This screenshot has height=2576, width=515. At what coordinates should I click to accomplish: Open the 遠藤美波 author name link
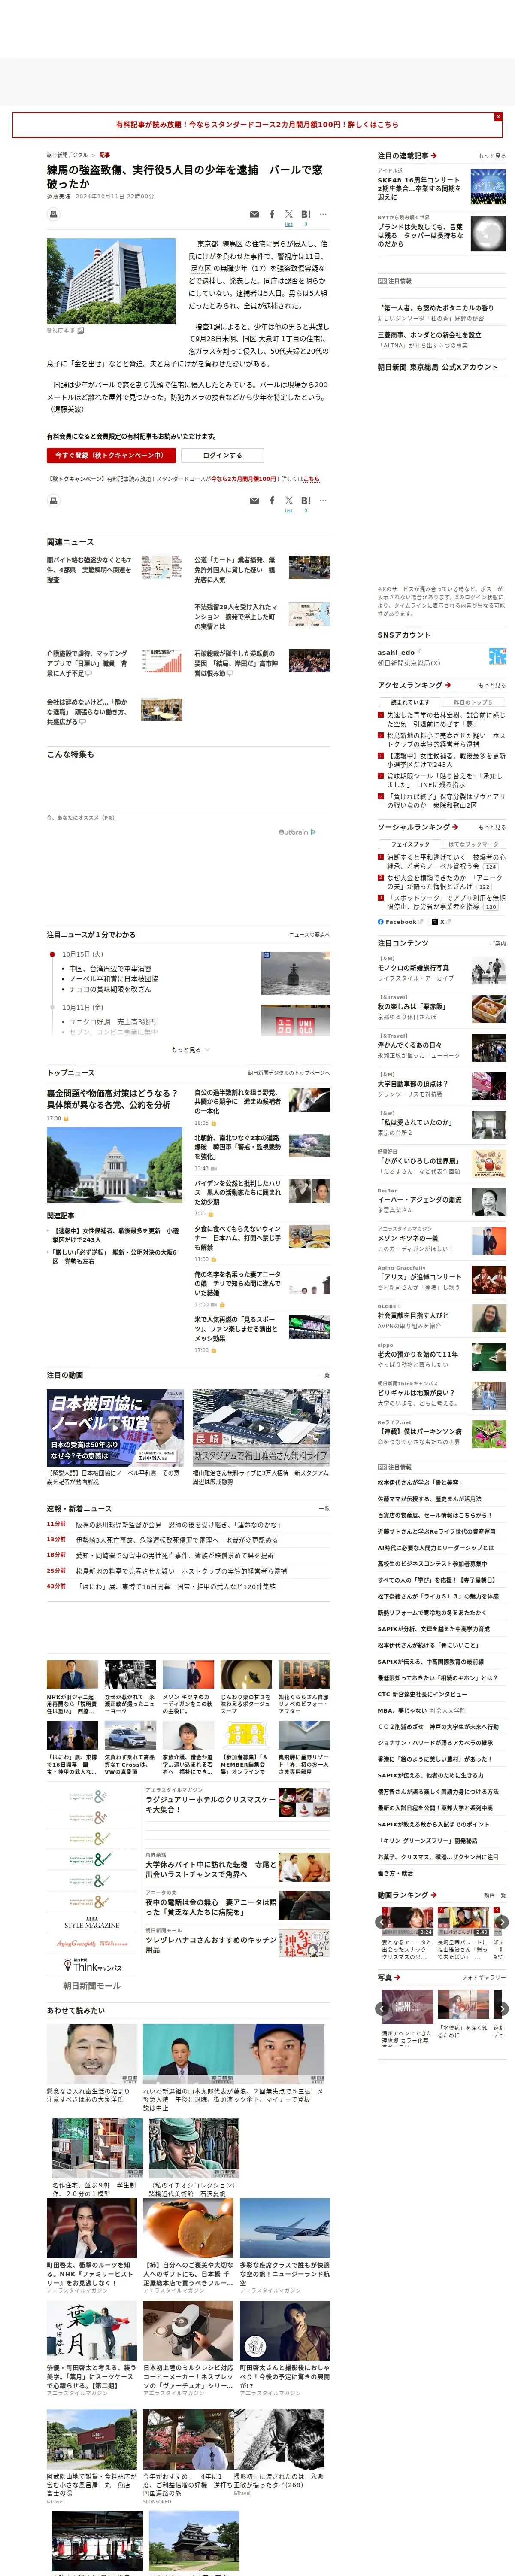tap(59, 197)
